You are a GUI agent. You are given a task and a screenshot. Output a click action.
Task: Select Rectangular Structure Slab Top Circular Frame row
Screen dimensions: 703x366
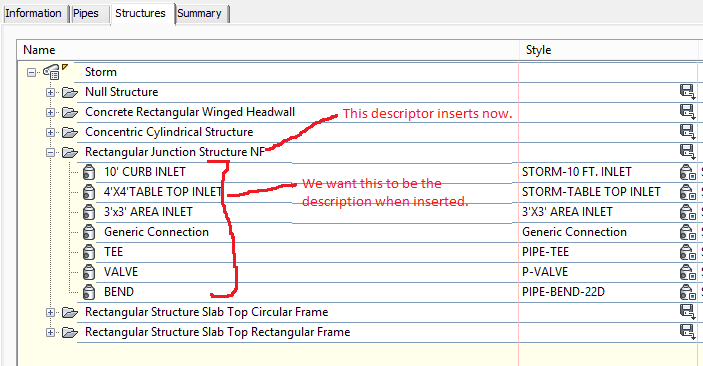tap(207, 312)
